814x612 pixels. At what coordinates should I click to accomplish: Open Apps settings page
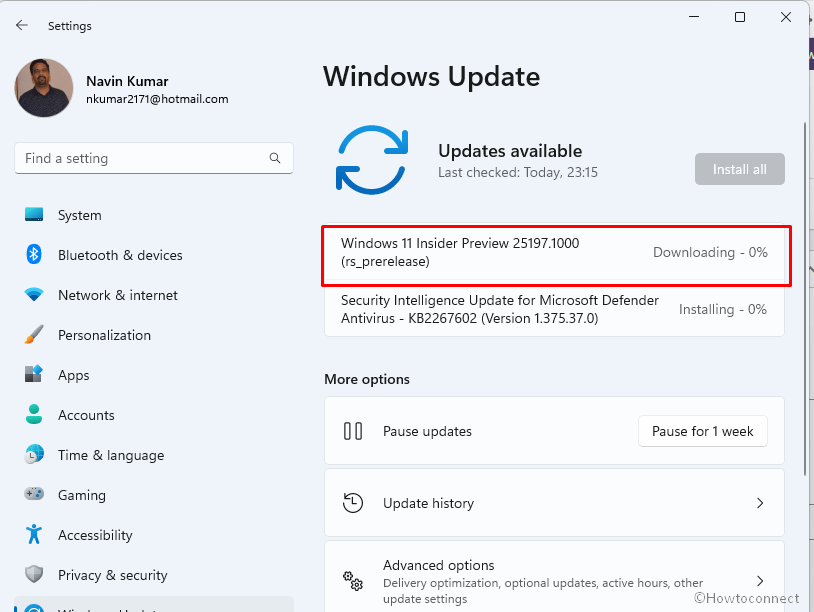click(x=154, y=375)
